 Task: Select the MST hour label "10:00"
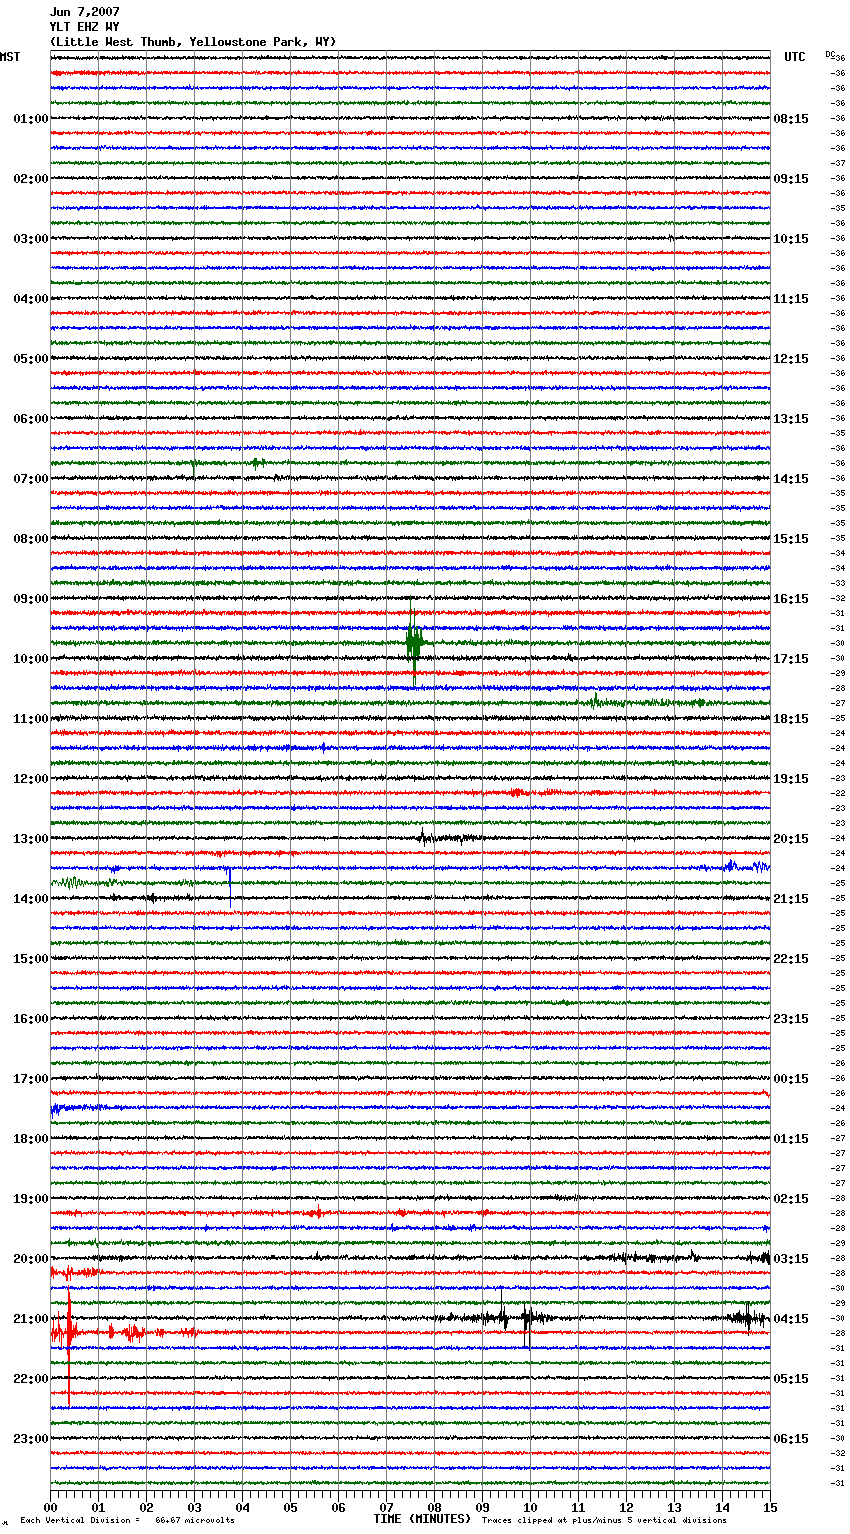point(31,659)
